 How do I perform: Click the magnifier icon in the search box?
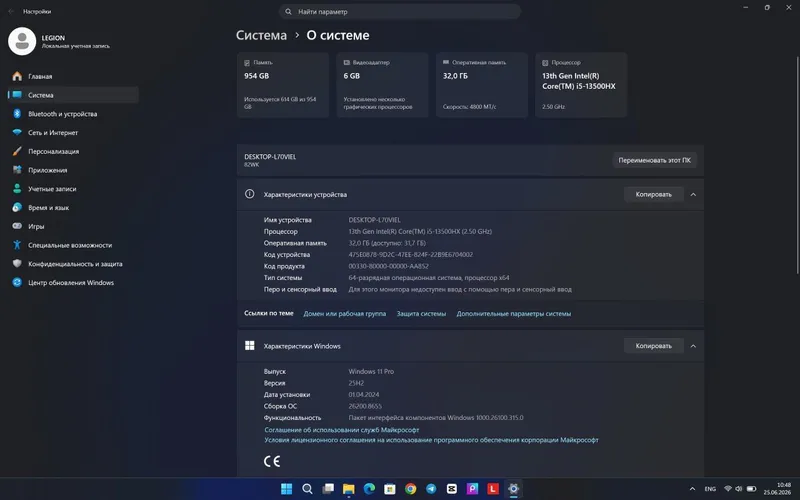click(288, 11)
